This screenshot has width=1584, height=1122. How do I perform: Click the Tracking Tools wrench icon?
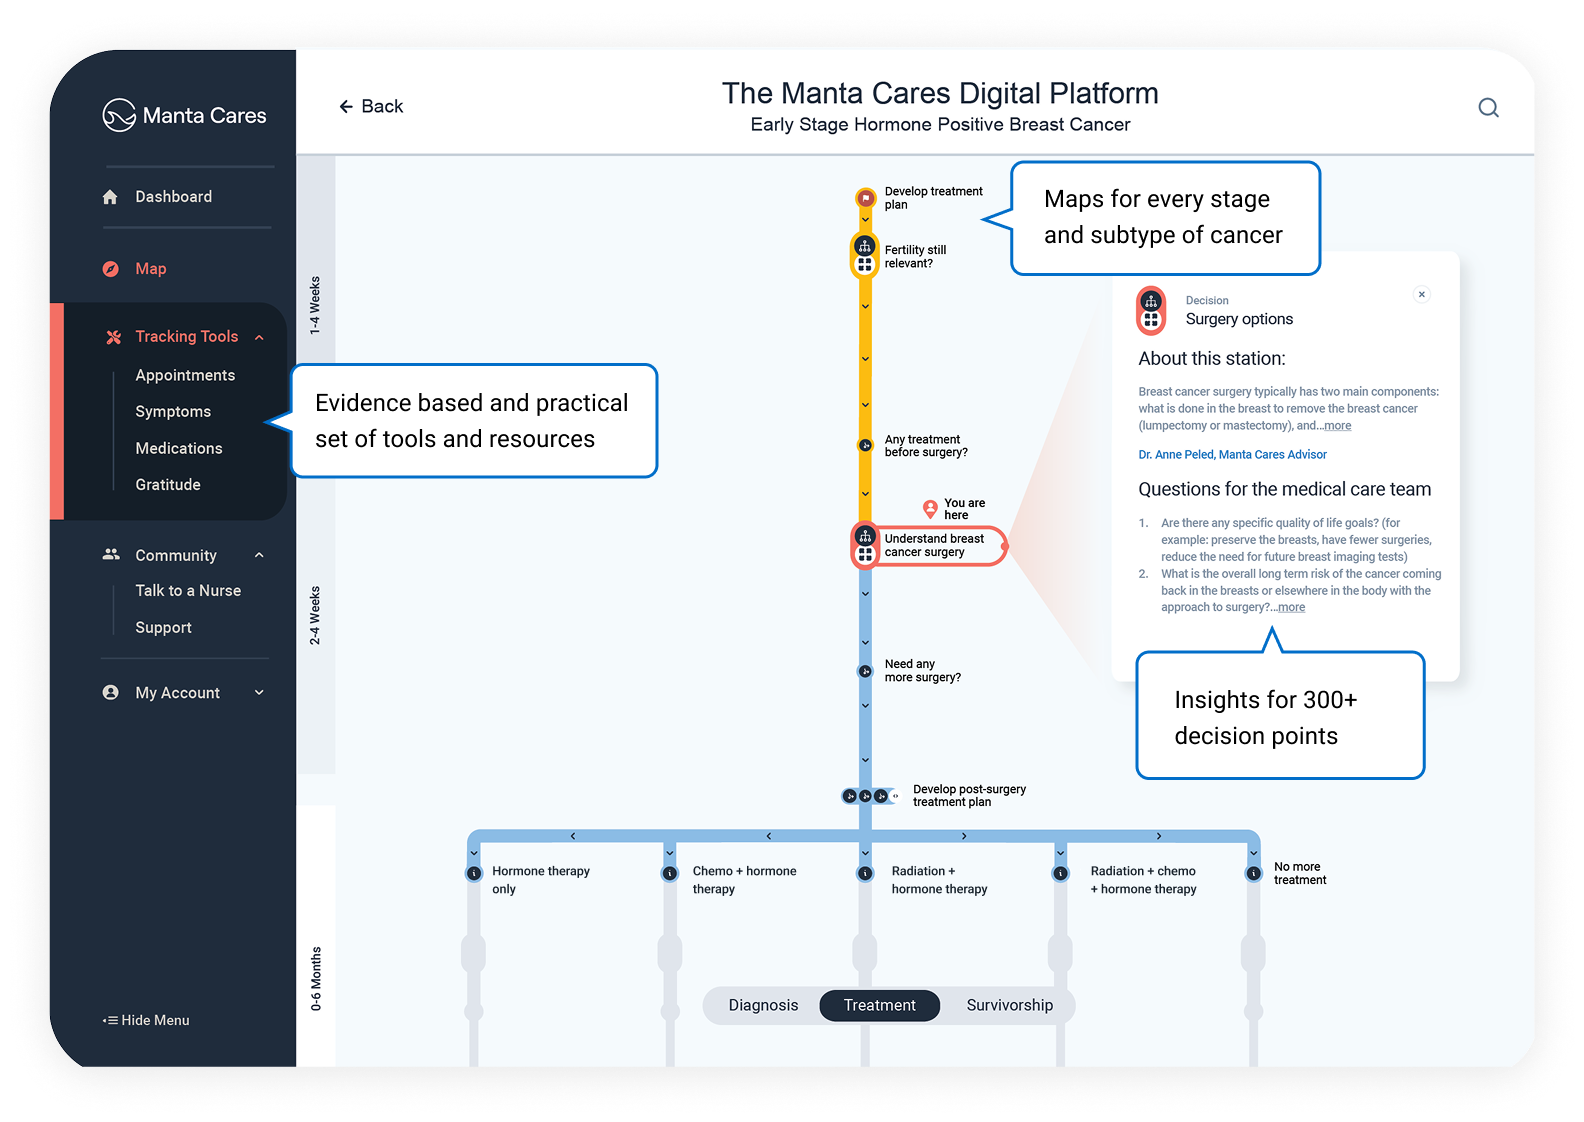point(113,337)
